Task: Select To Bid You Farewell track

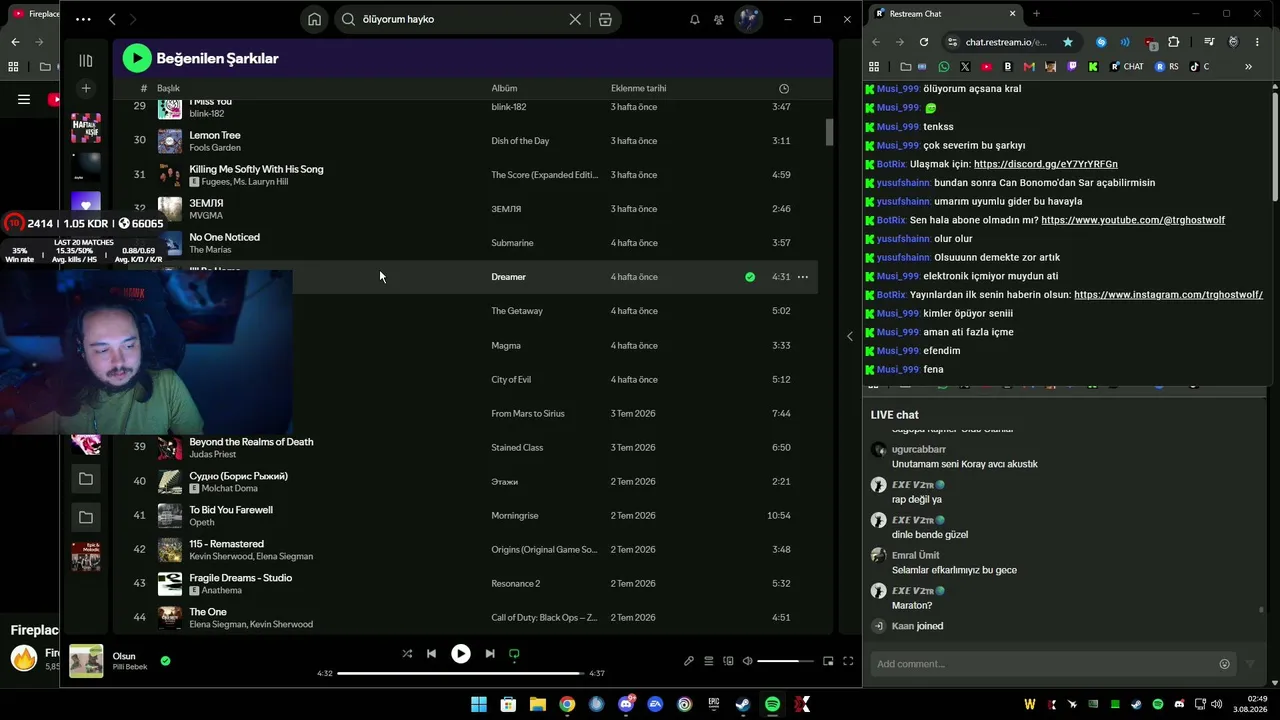Action: click(231, 510)
